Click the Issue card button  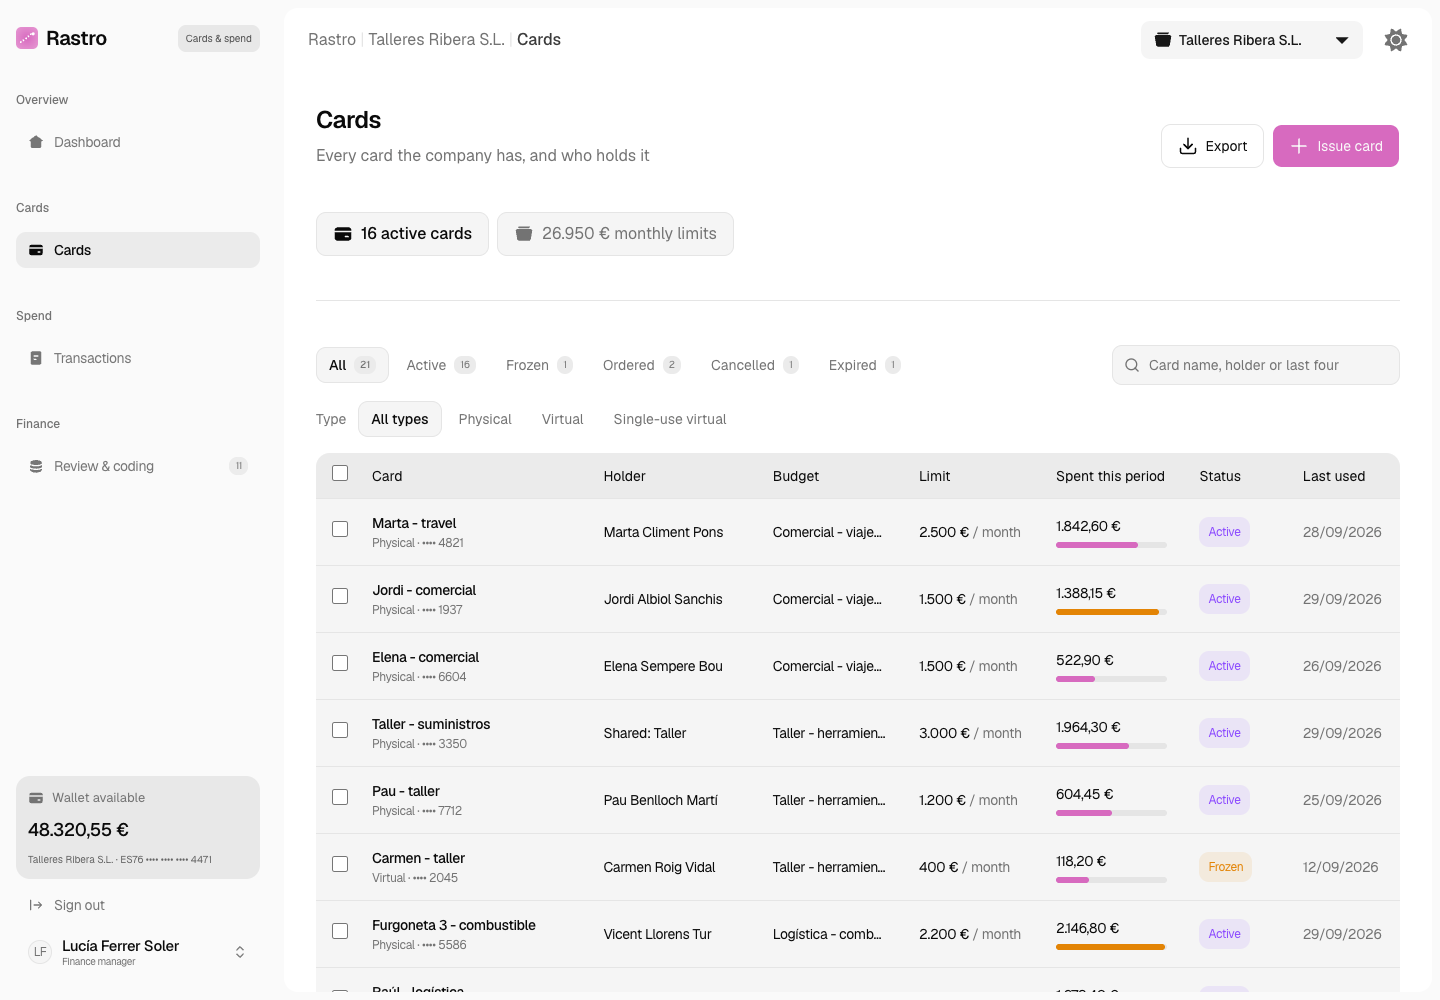(1336, 146)
